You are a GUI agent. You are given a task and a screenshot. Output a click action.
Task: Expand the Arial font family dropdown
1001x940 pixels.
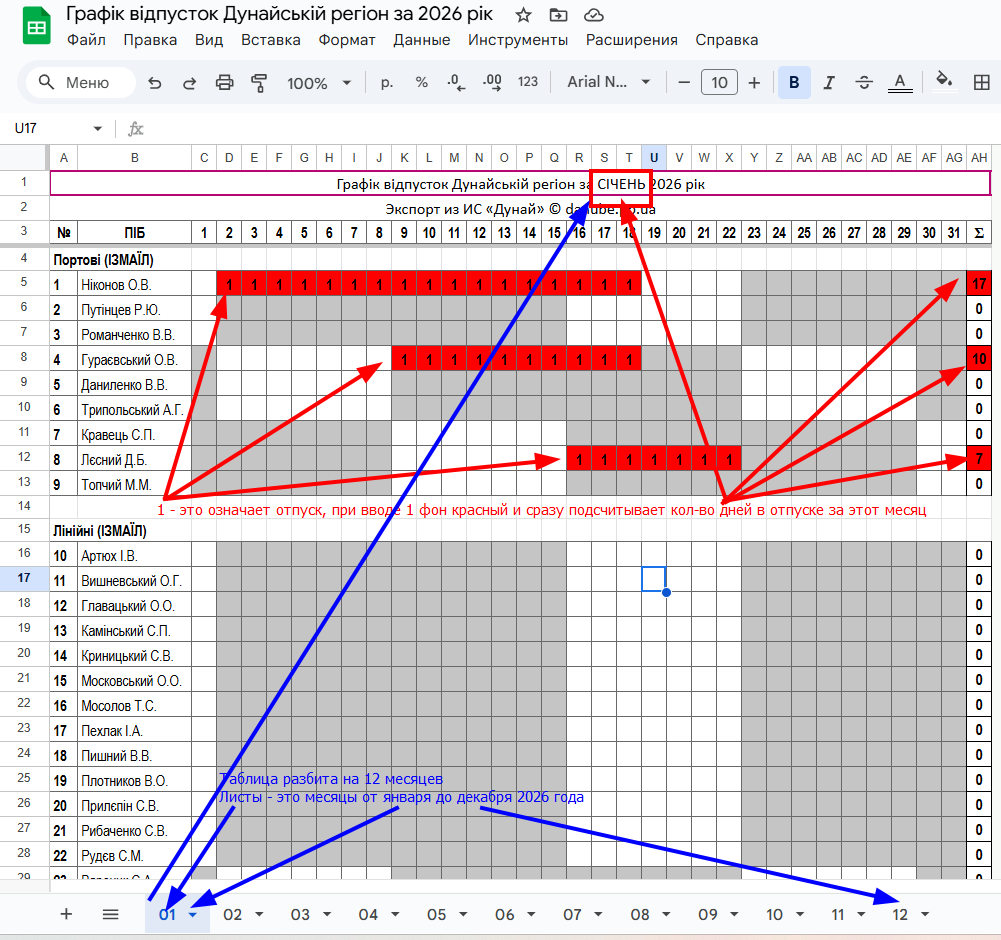click(x=609, y=83)
